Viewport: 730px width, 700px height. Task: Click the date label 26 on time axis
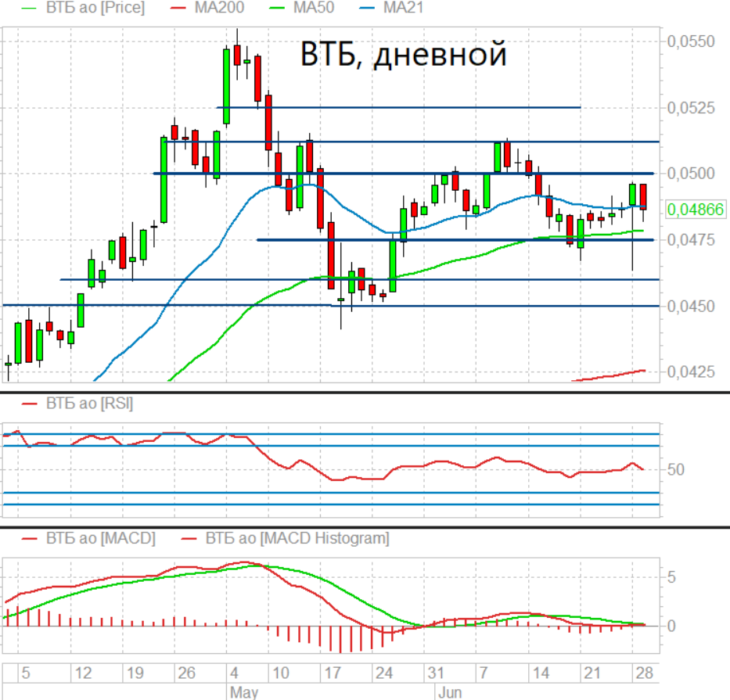(x=187, y=673)
